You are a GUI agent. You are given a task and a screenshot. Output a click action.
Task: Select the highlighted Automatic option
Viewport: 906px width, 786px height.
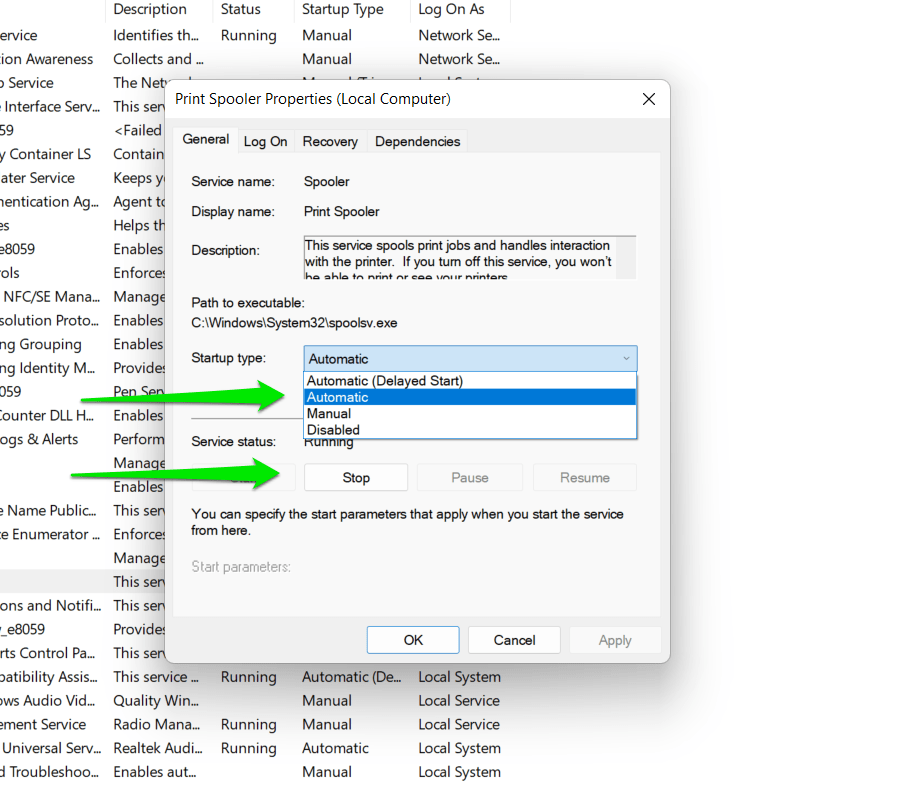click(469, 397)
